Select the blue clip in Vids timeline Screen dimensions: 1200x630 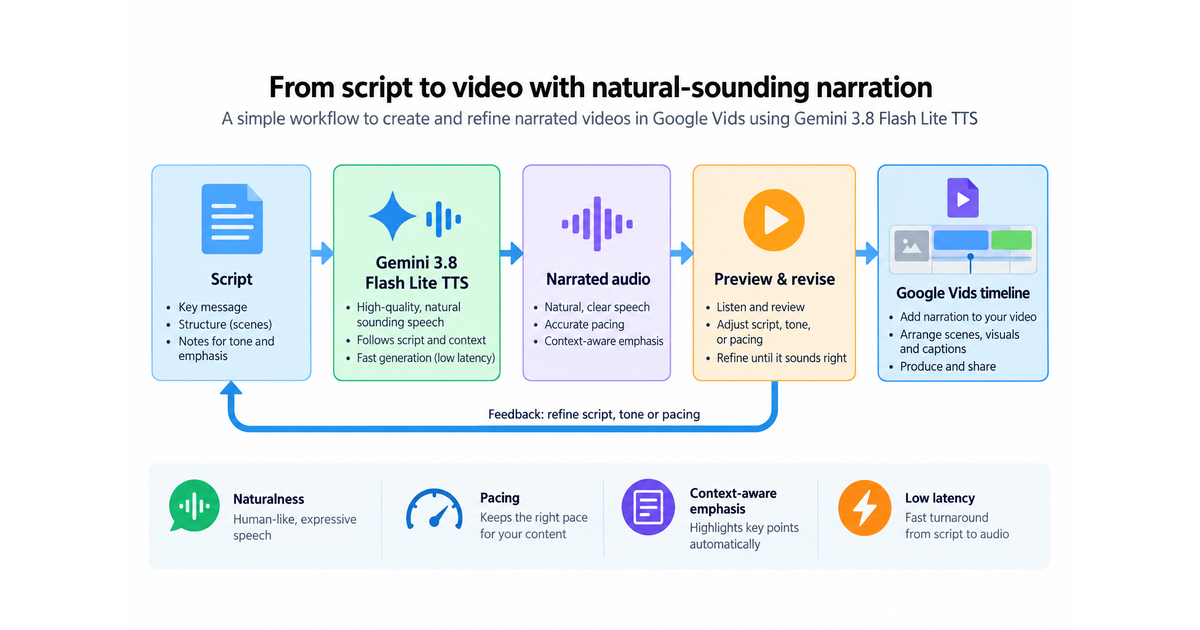tap(960, 240)
